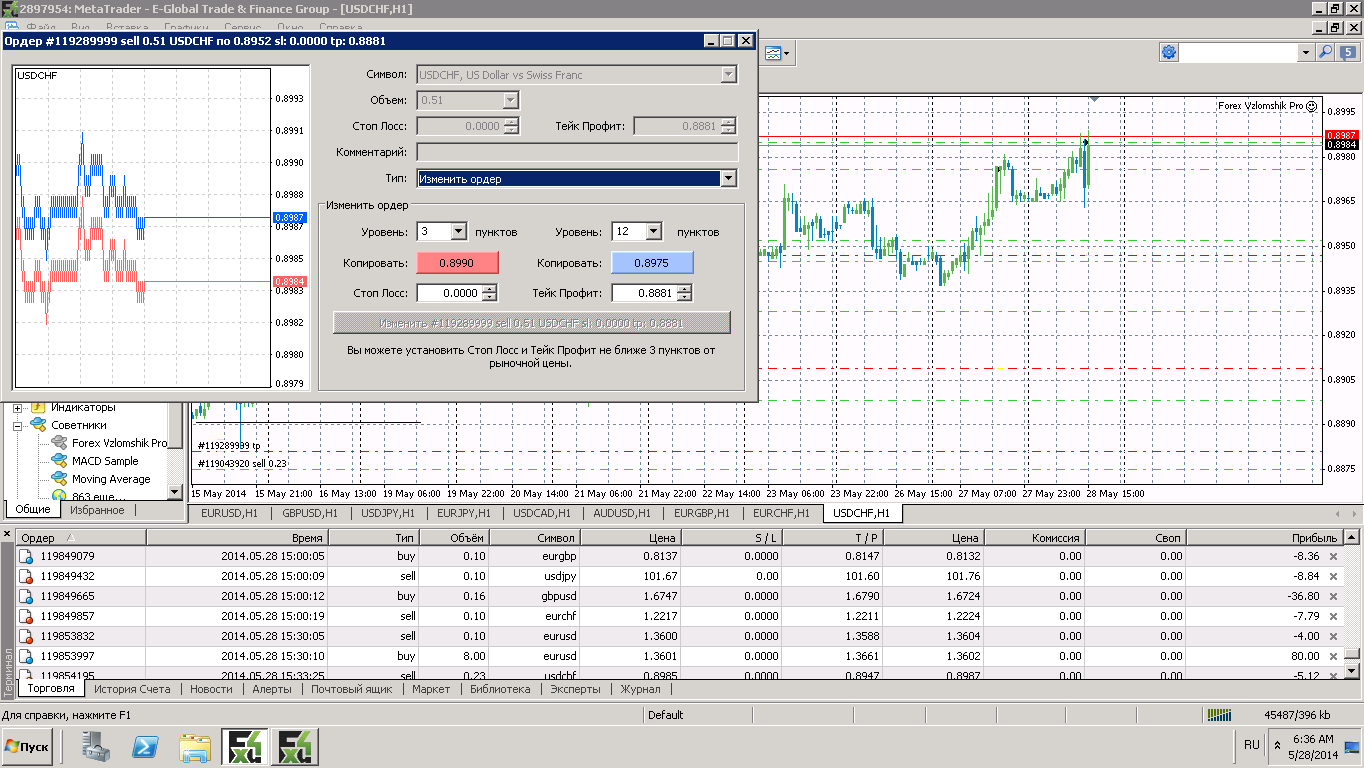1364x768 pixels.
Task: Close order 119849079 with its X icon
Action: click(x=1333, y=556)
